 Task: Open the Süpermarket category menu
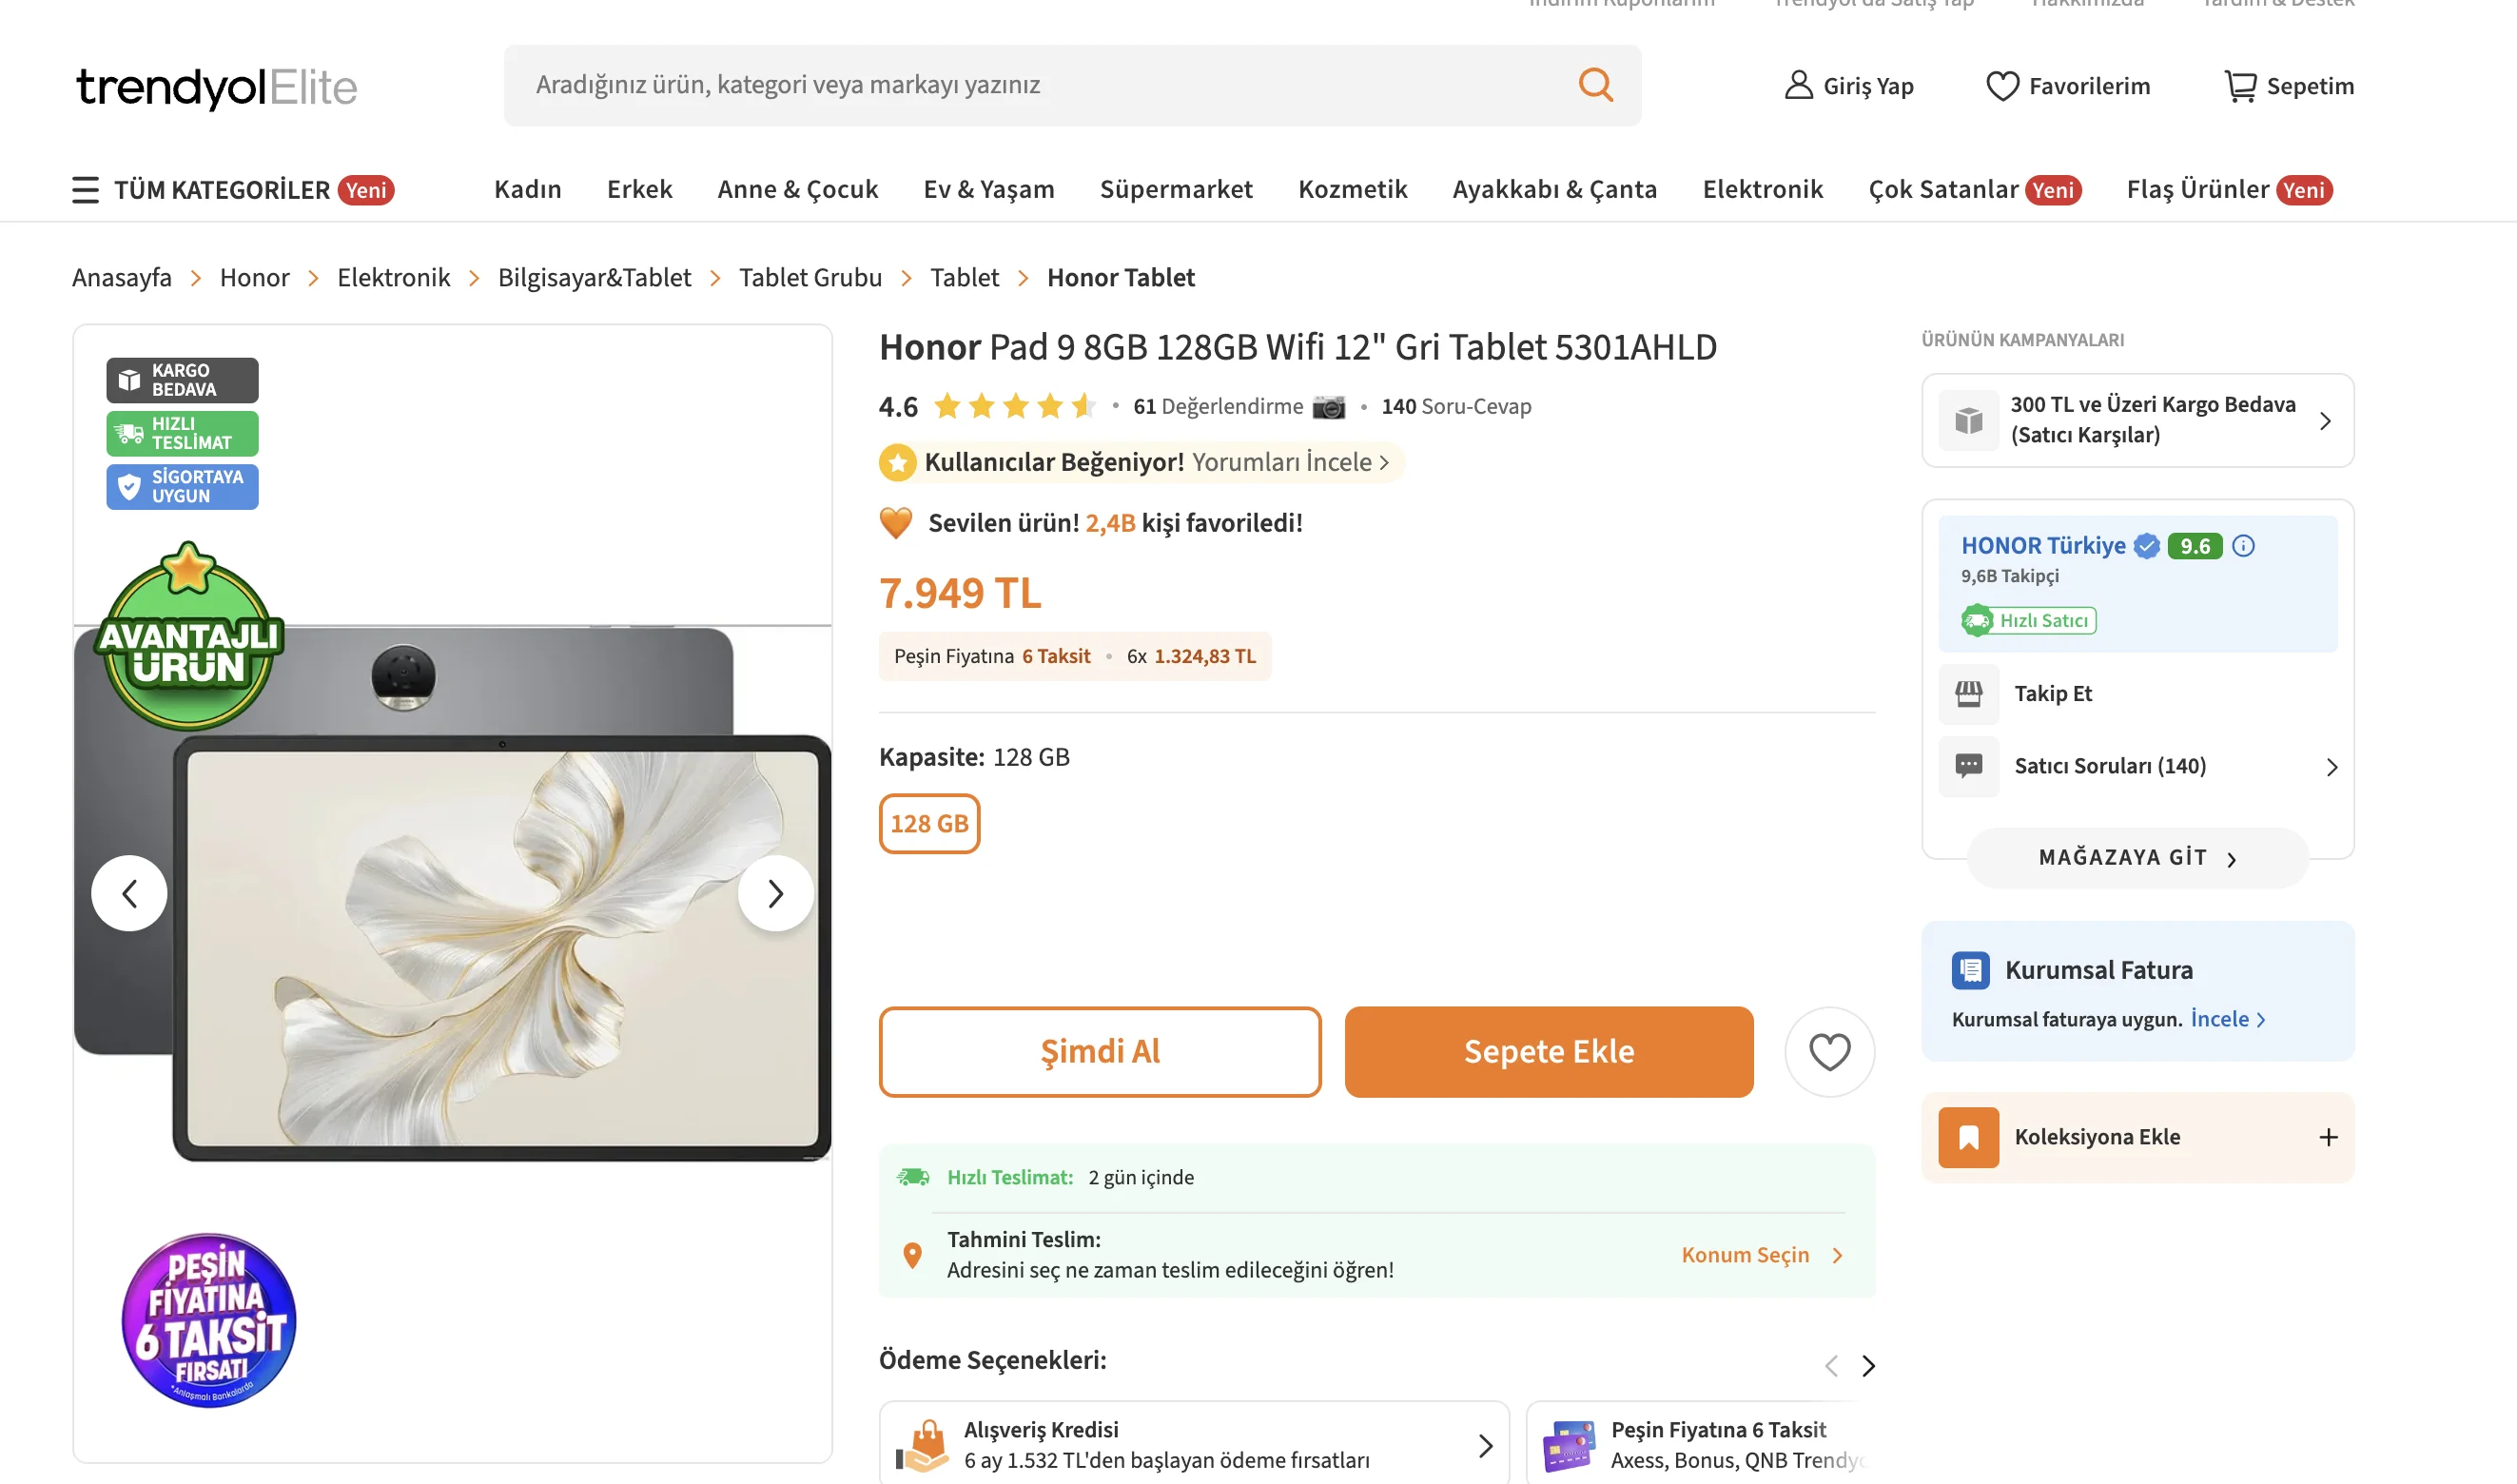click(1176, 190)
